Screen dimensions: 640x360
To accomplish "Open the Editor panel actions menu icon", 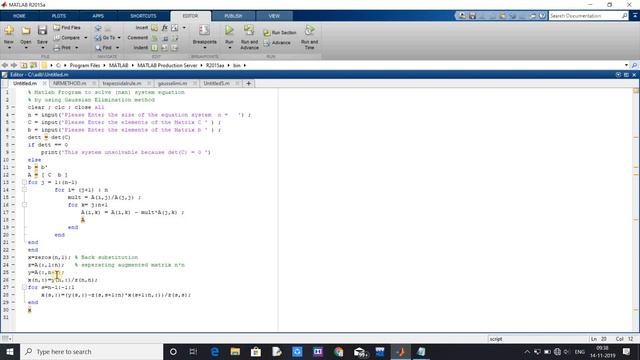I will click(618, 75).
